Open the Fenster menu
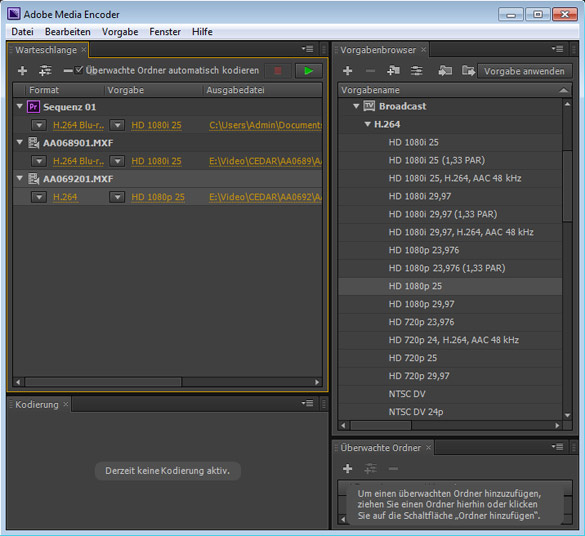 [x=165, y=32]
